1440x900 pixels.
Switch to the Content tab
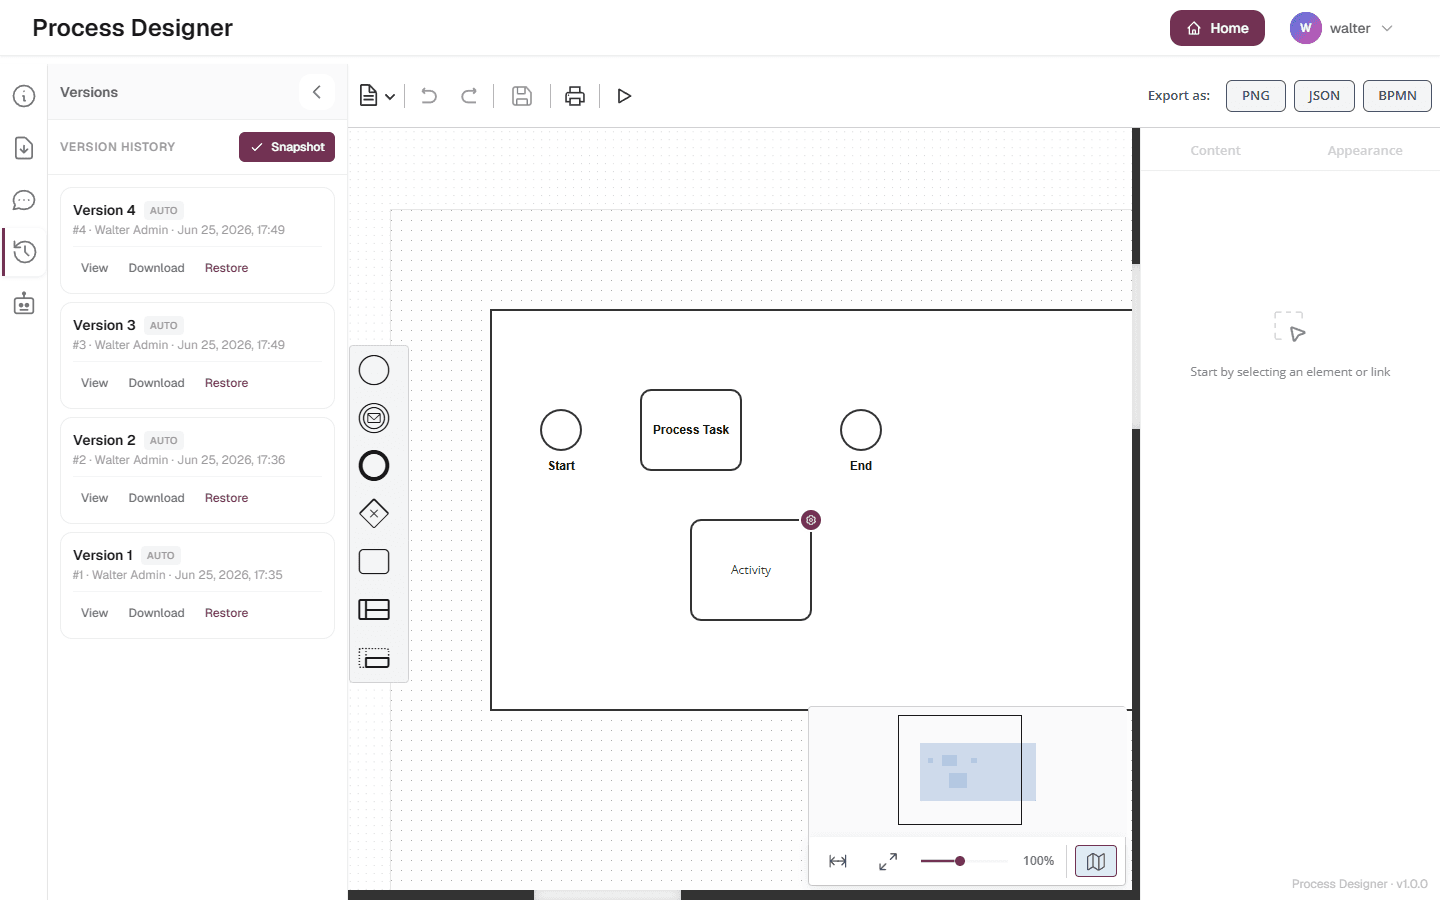point(1215,150)
